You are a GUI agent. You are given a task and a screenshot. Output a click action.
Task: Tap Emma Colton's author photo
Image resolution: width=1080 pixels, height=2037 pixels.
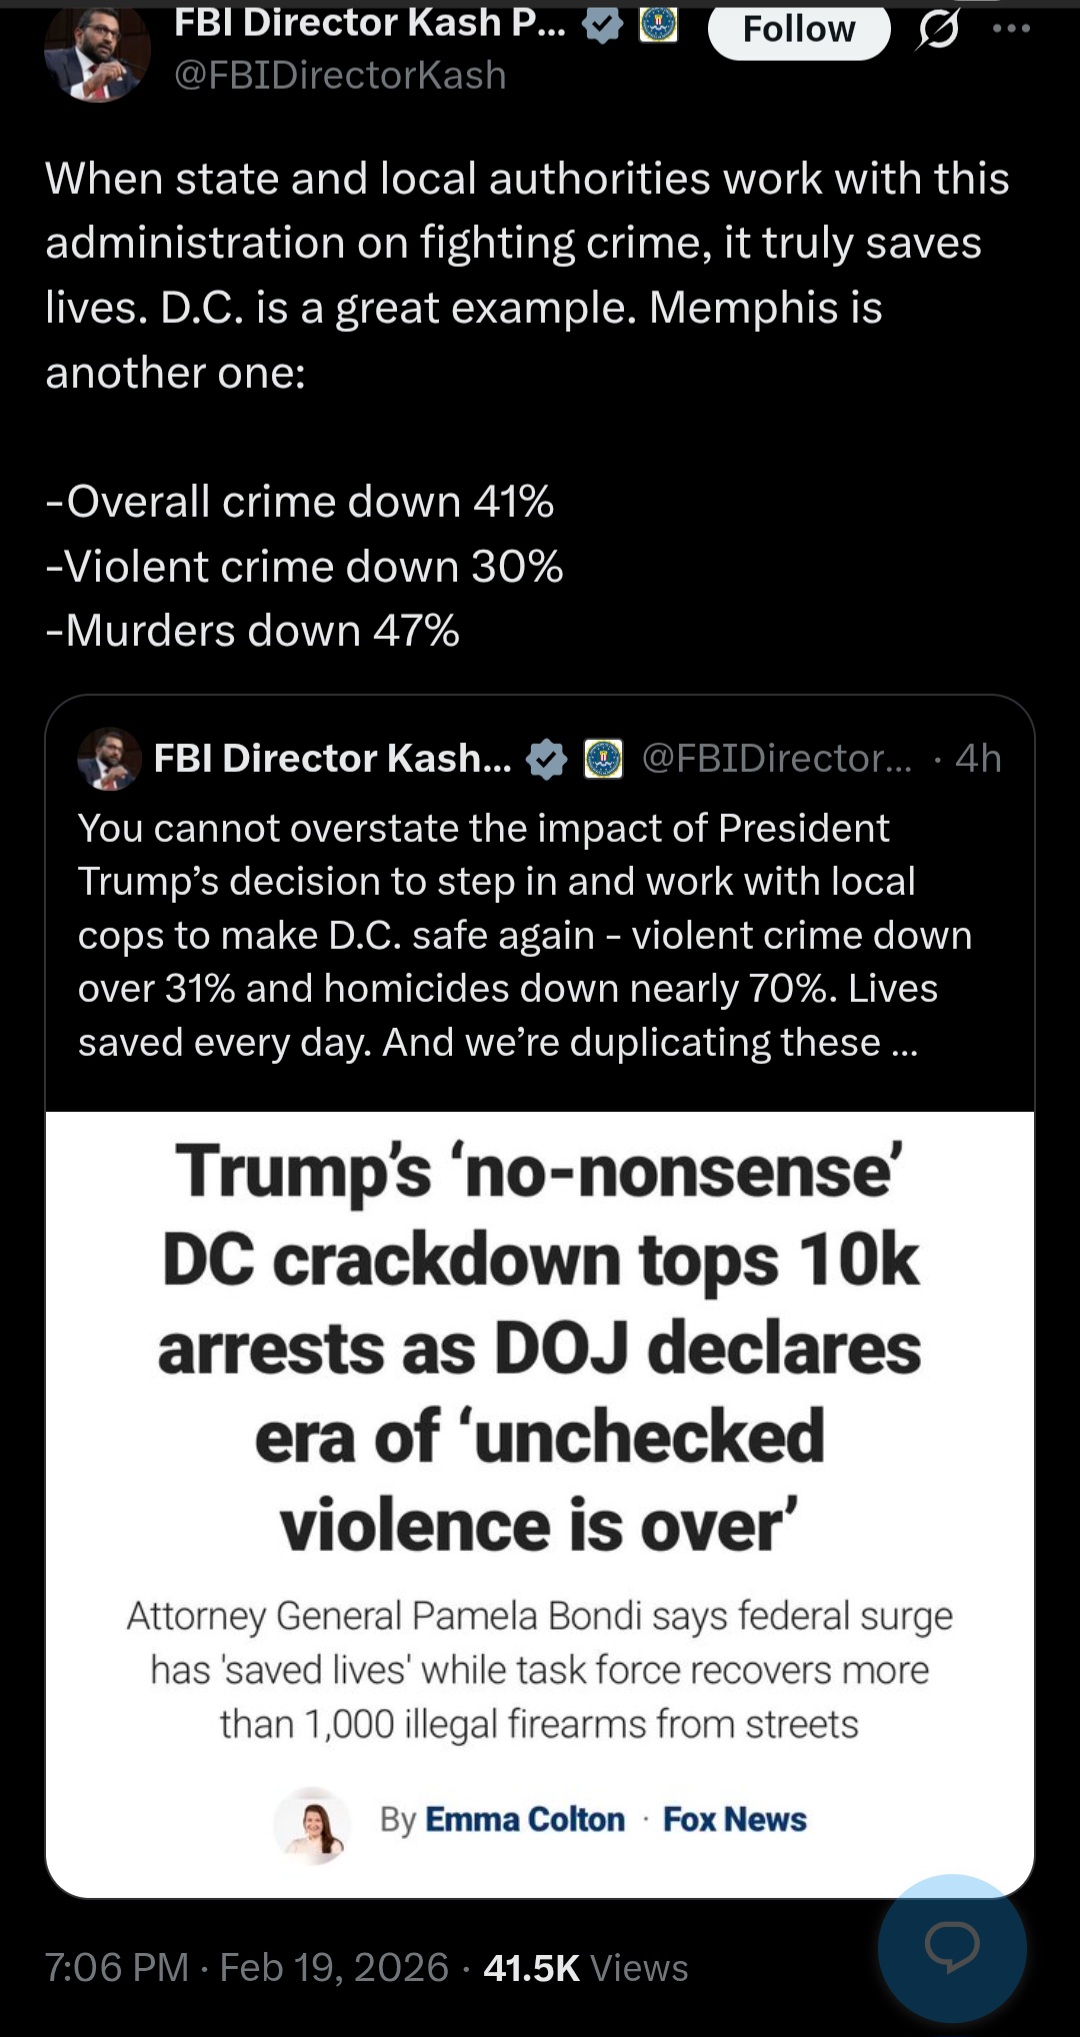pos(313,1824)
